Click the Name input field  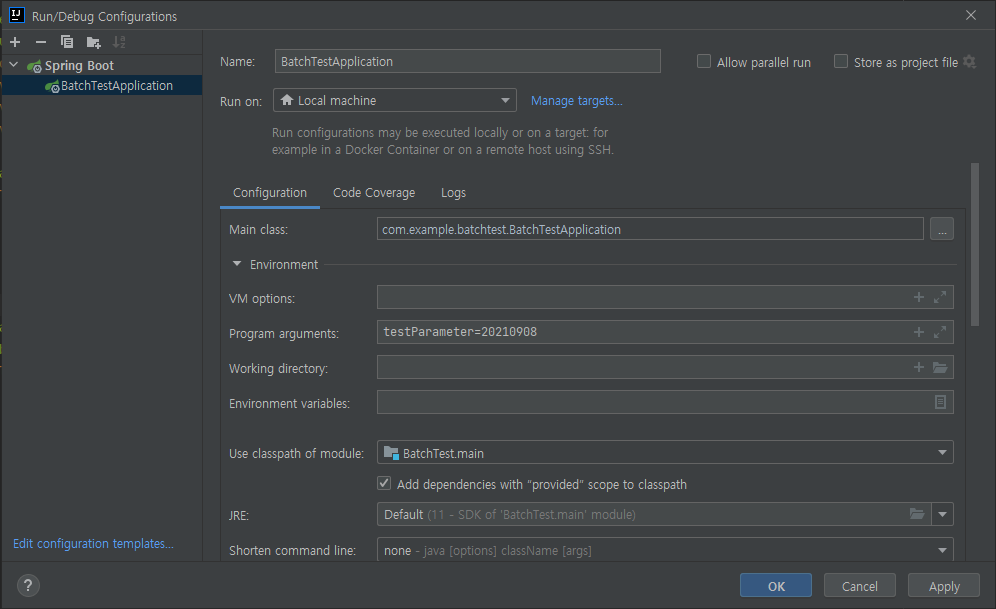point(468,61)
